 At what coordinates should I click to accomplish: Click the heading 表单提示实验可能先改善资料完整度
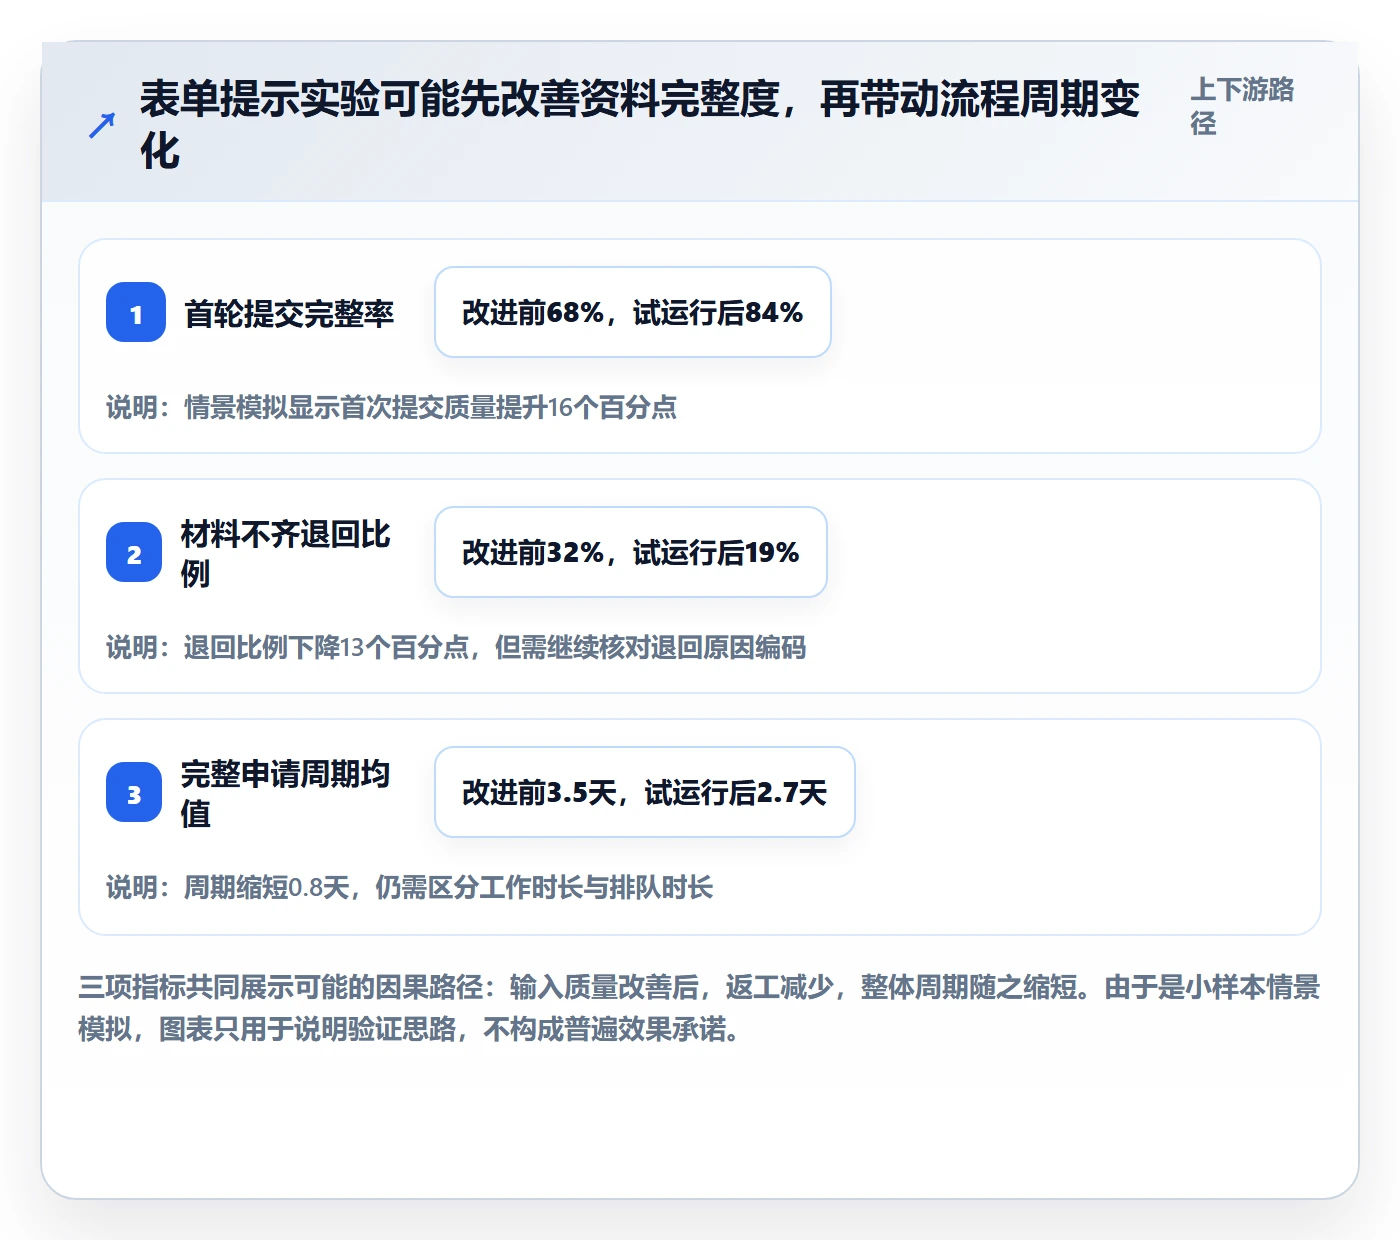click(x=640, y=125)
